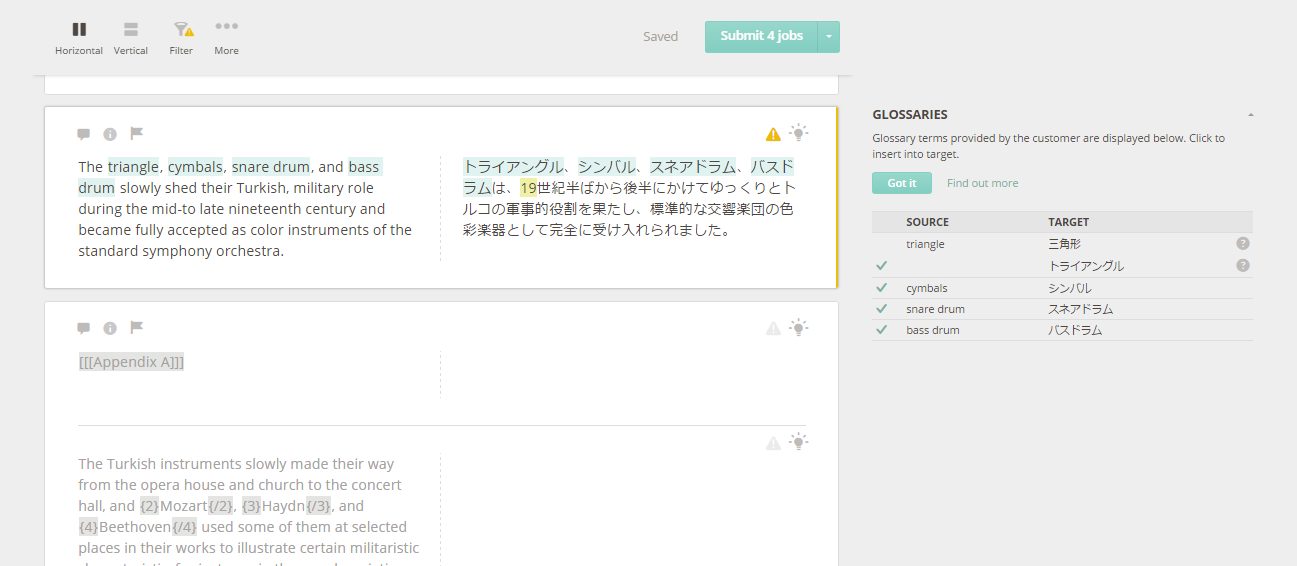This screenshot has height=566, width=1297.
Task: Open the Find out more link
Action: click(x=982, y=183)
